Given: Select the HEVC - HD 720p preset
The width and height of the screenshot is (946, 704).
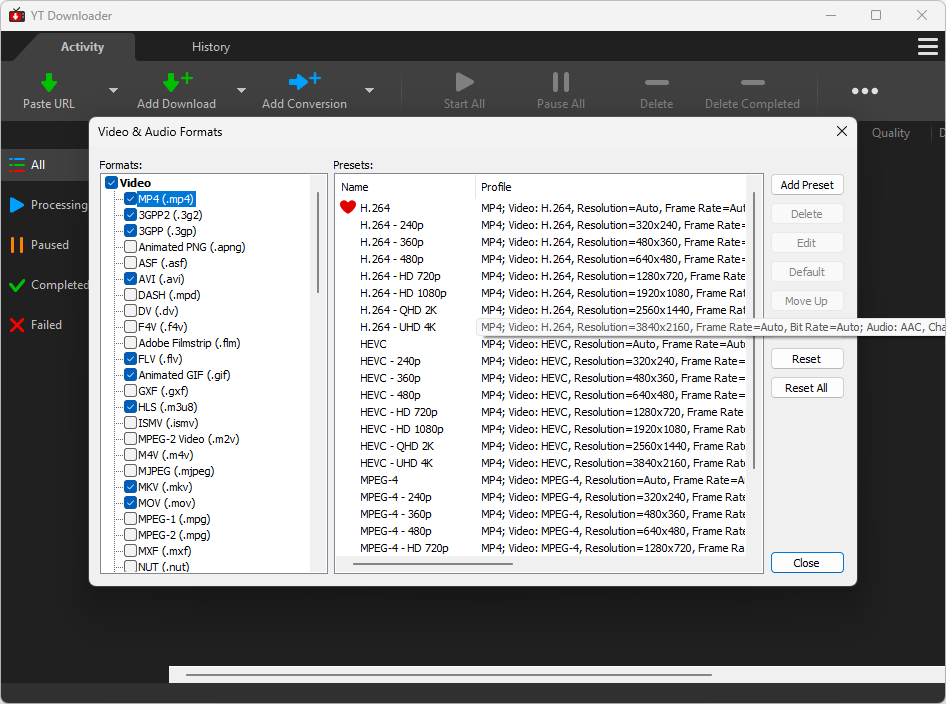Looking at the screenshot, I should [399, 412].
